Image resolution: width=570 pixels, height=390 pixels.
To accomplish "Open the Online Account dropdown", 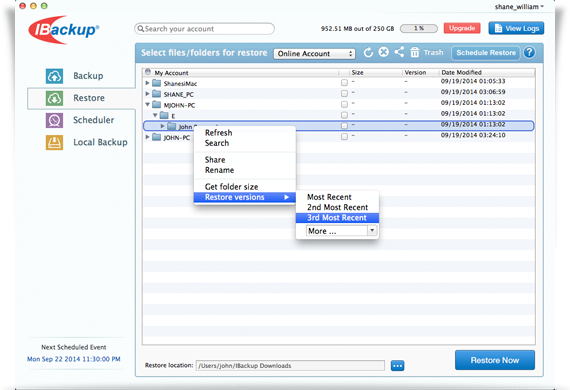I will 314,54.
